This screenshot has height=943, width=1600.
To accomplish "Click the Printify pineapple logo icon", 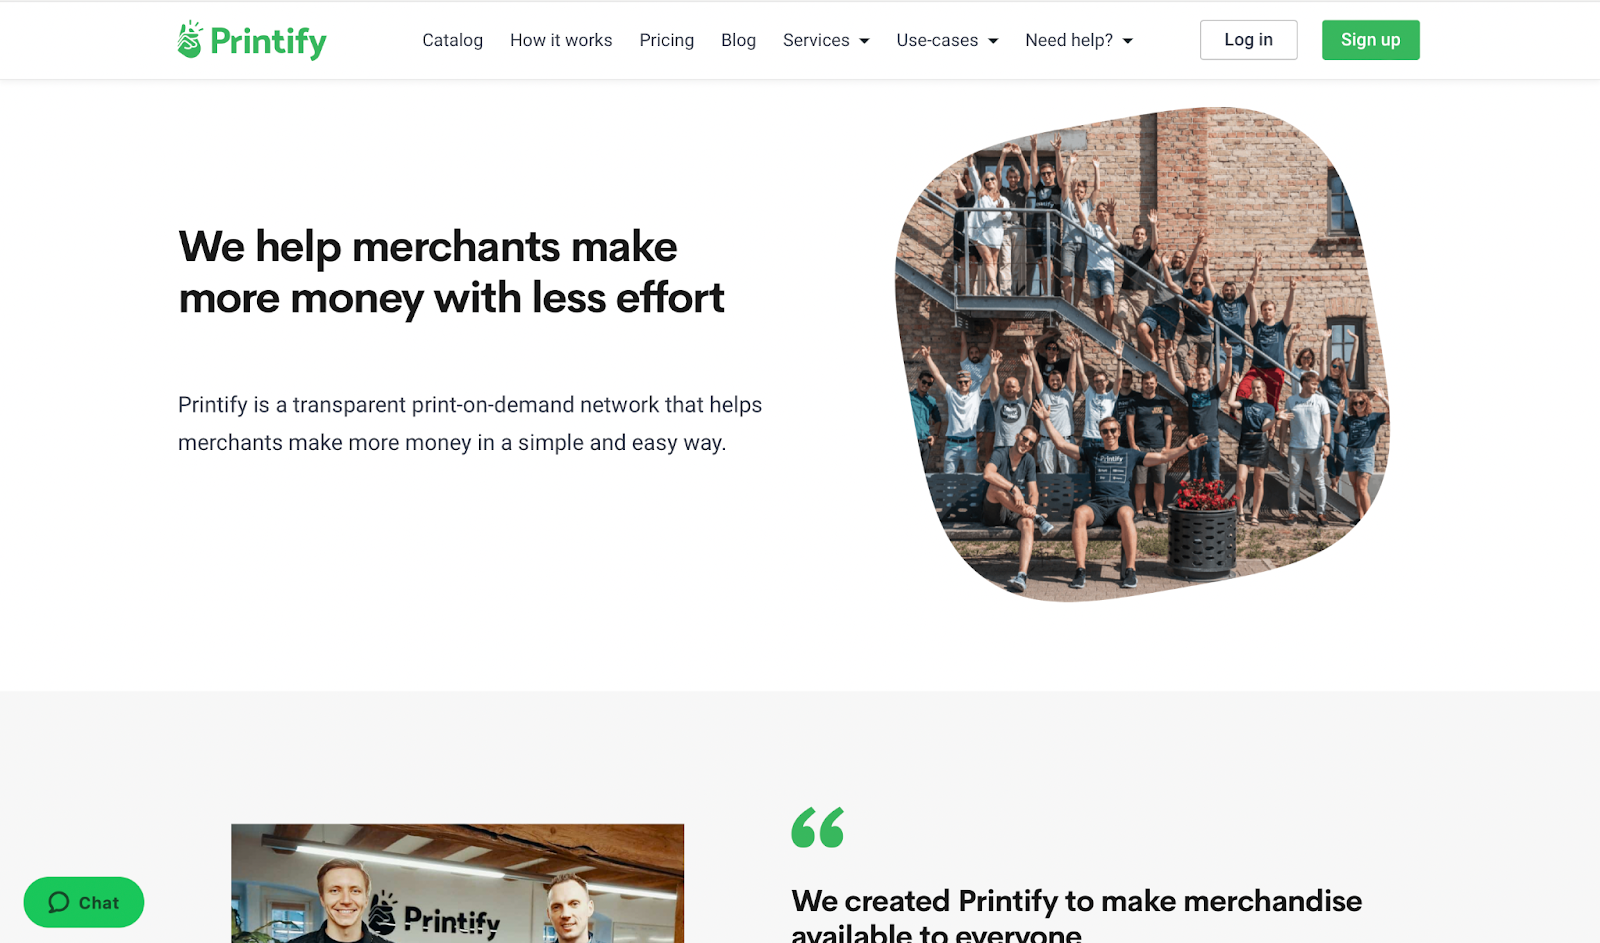I will pyautogui.click(x=190, y=40).
